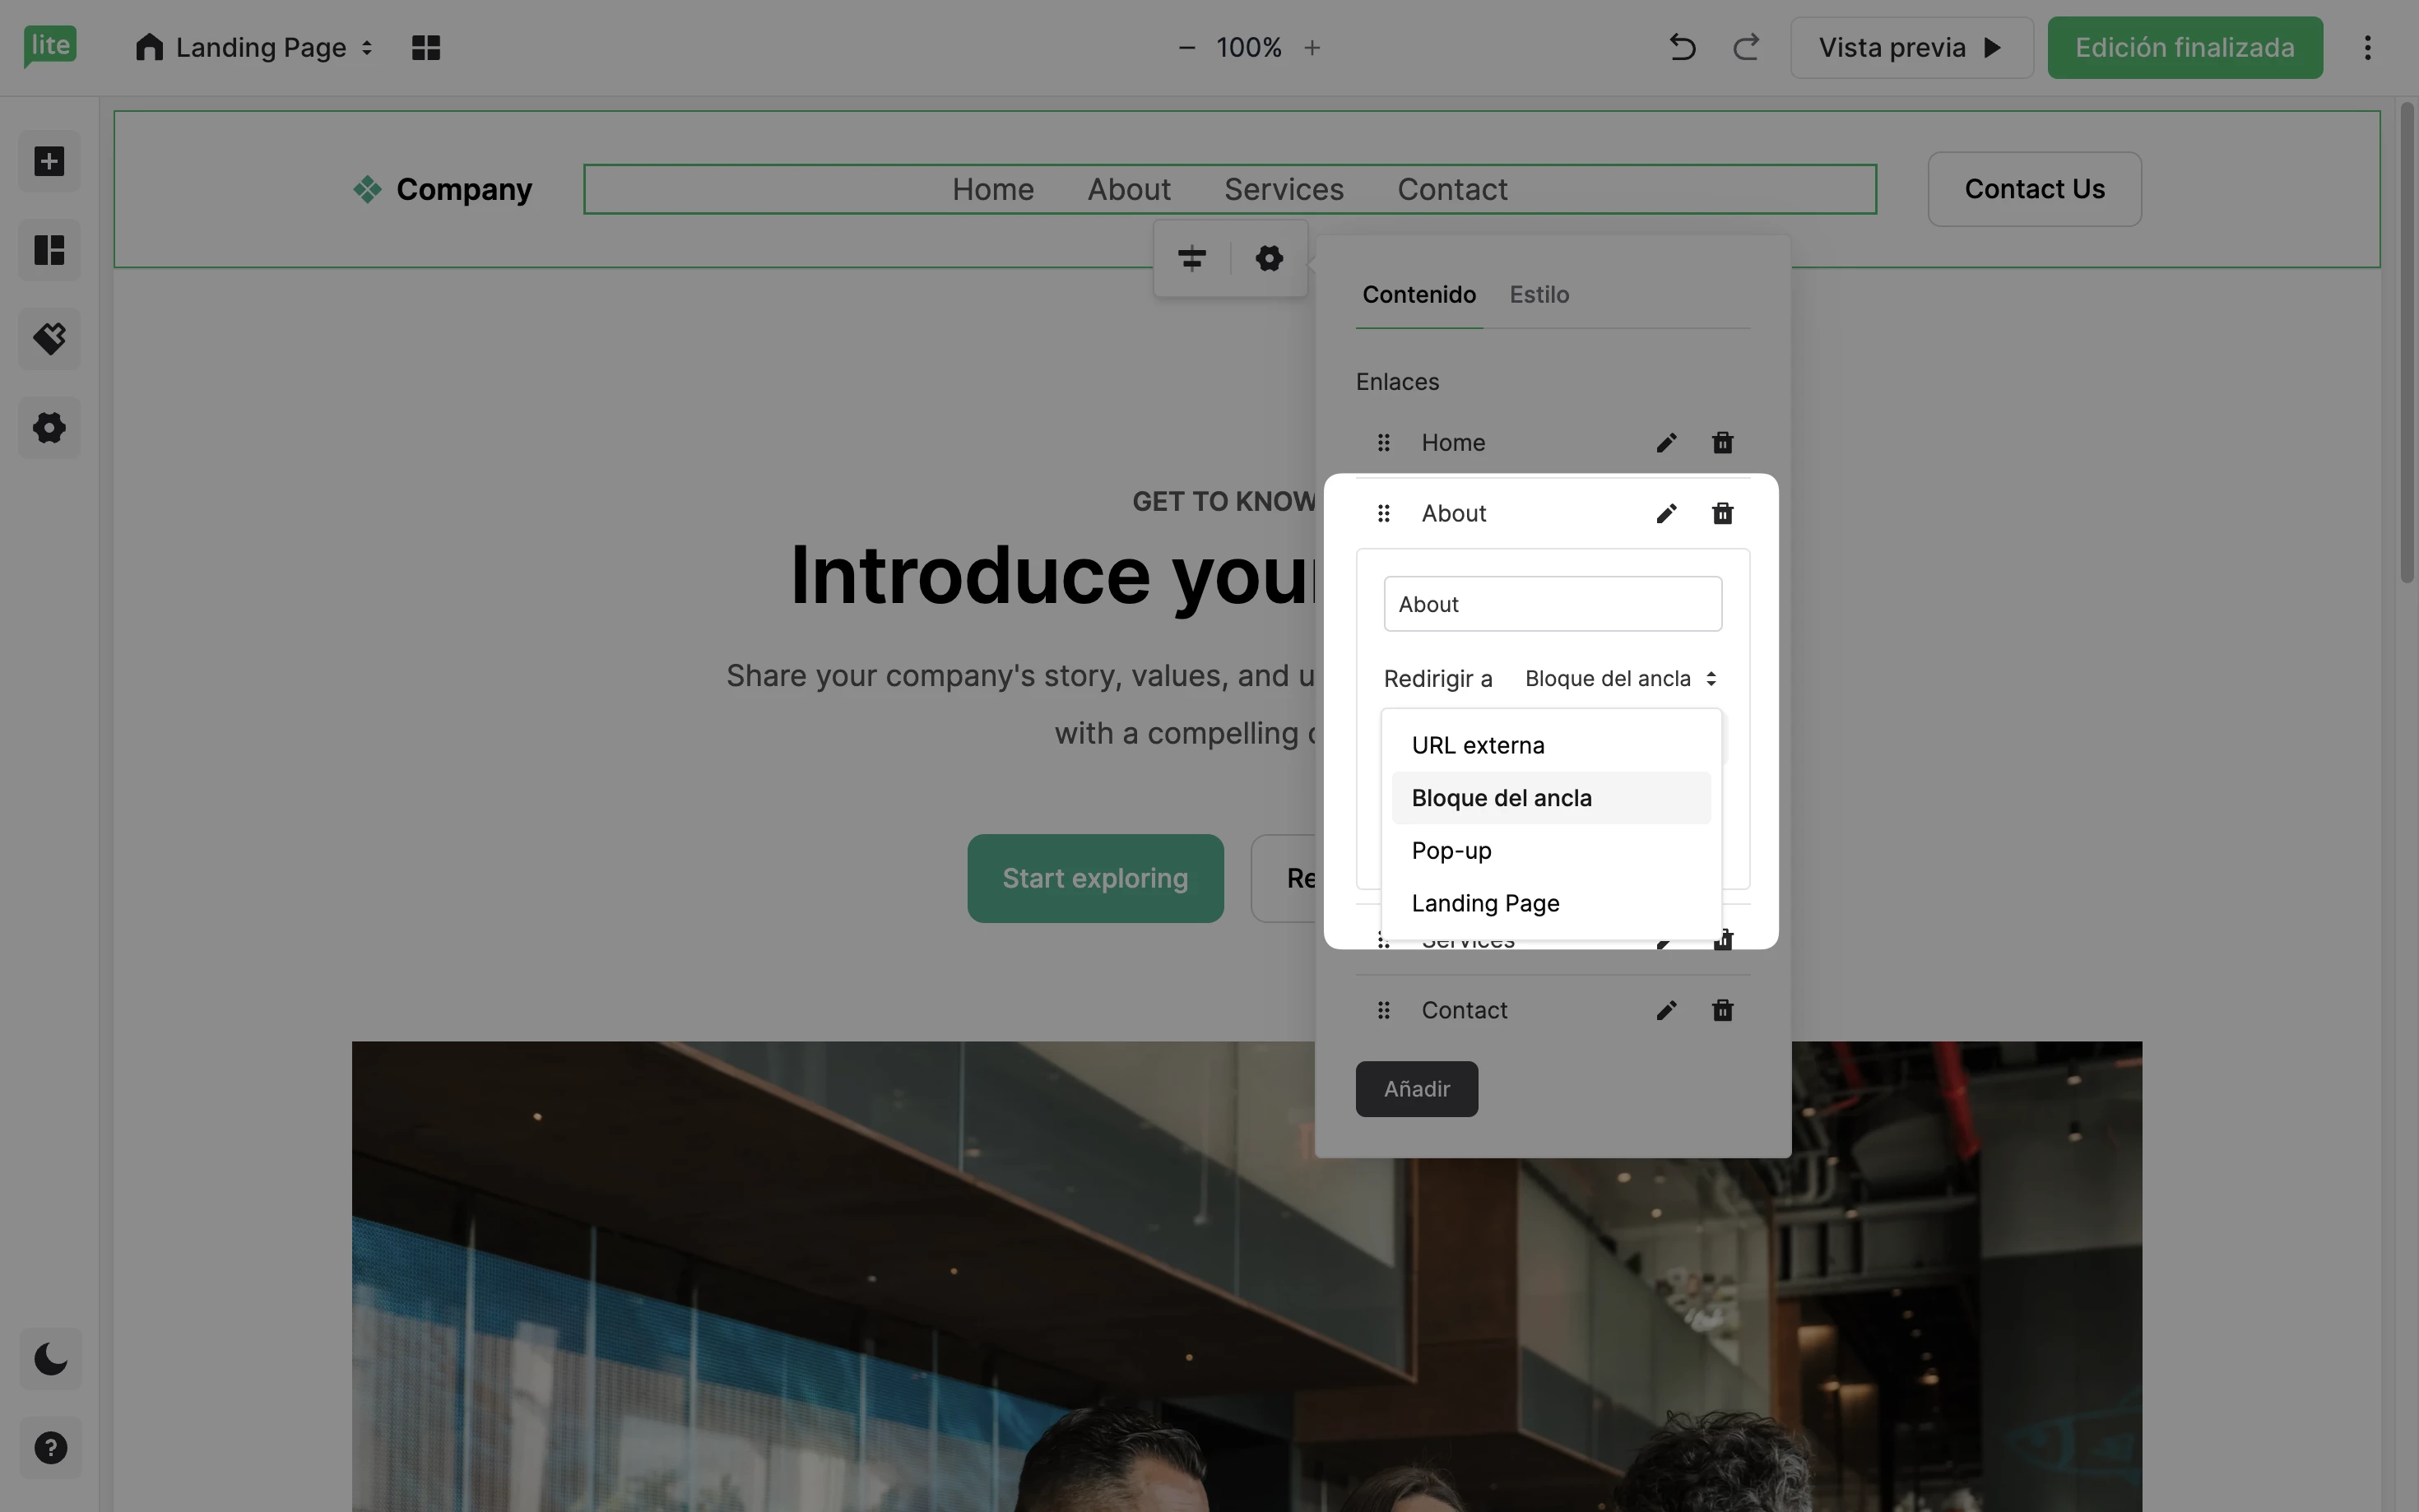Viewport: 2419px width, 1512px height.
Task: Click the add block plus icon in sidebar
Action: coord(49,161)
